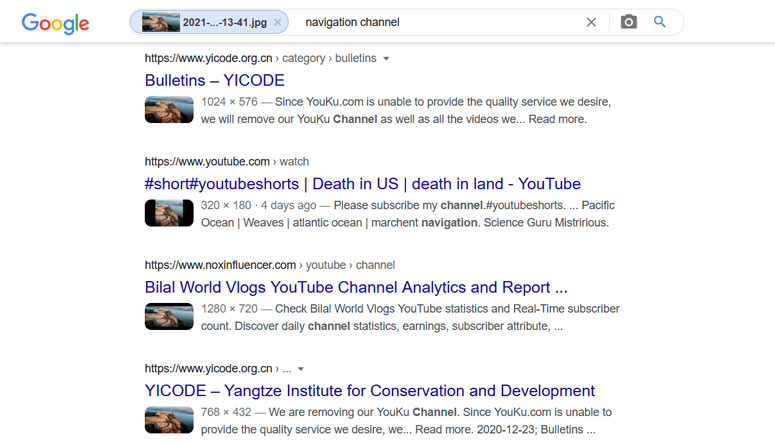
Task: Open search by image camera icon
Action: [x=629, y=22]
